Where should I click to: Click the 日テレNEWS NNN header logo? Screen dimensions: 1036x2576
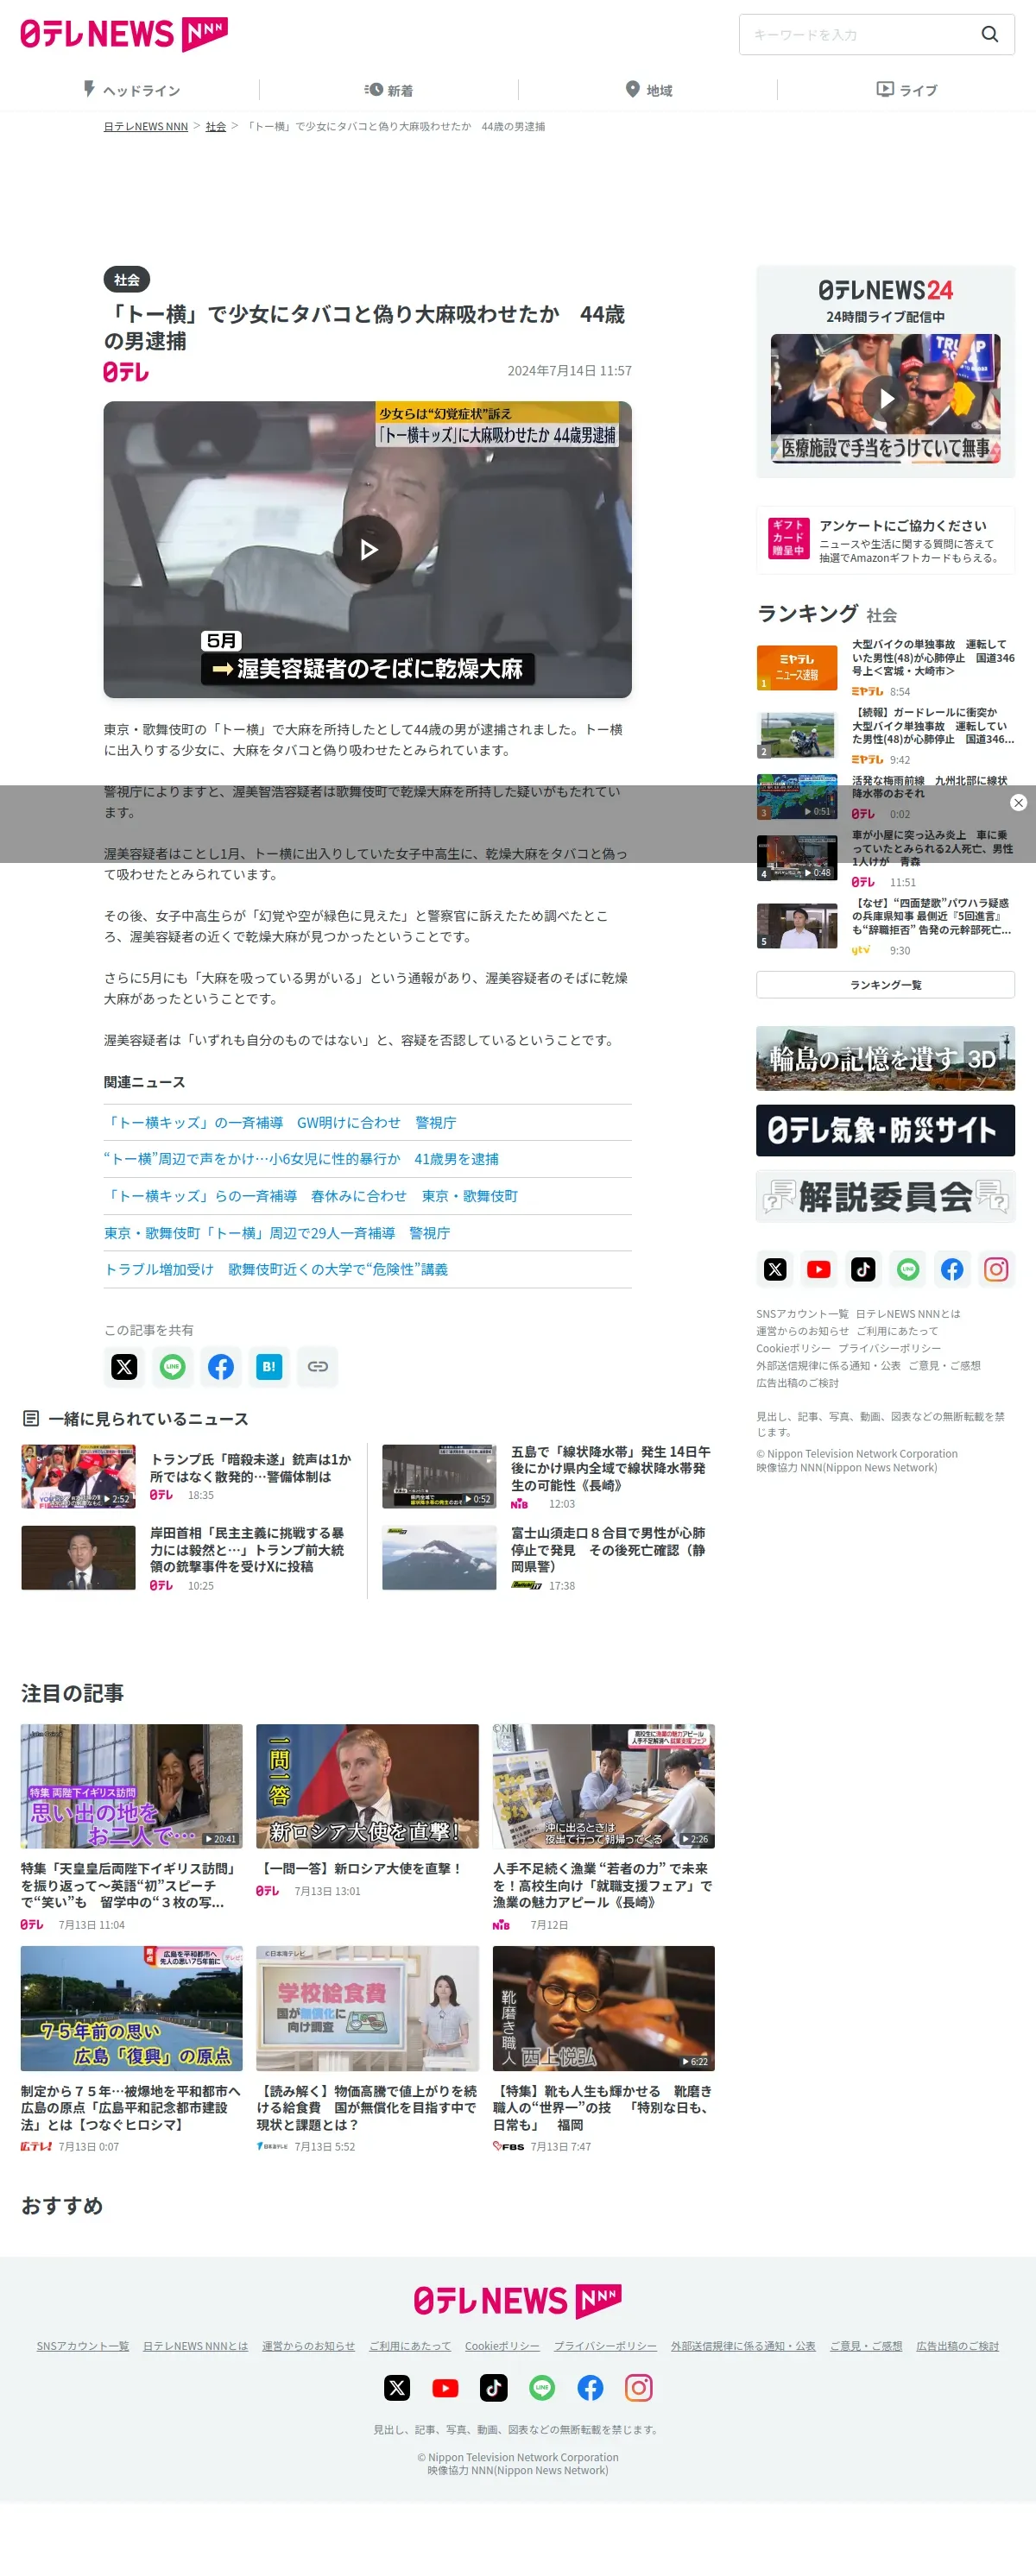tap(124, 34)
